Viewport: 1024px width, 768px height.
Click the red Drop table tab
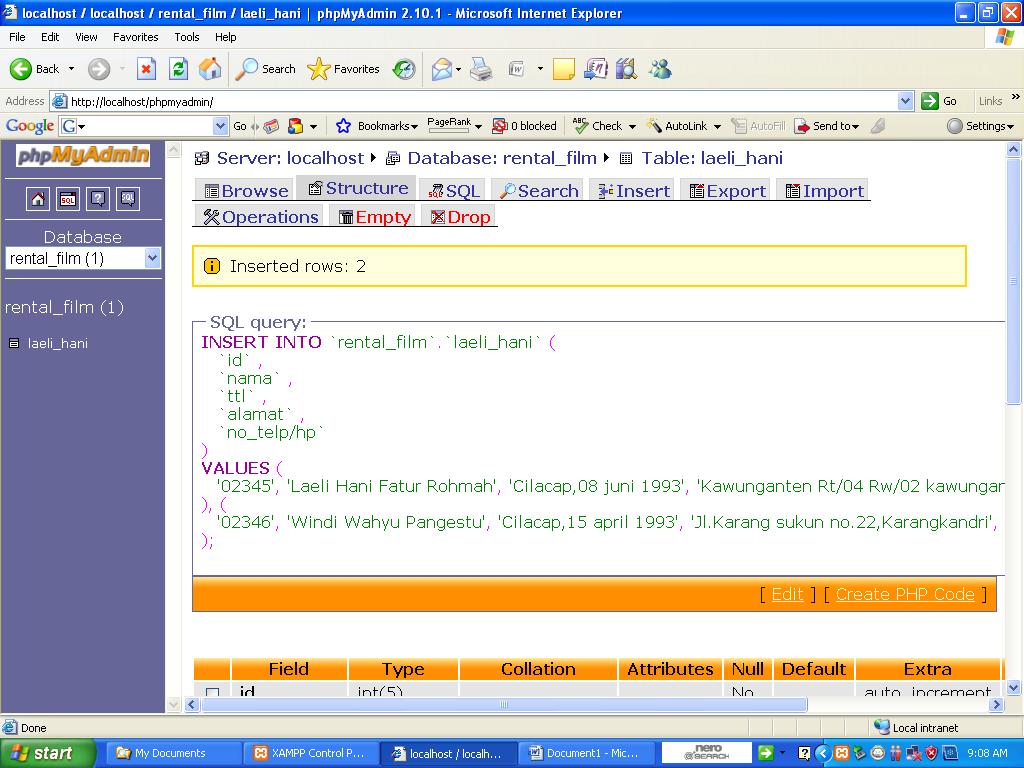click(460, 217)
